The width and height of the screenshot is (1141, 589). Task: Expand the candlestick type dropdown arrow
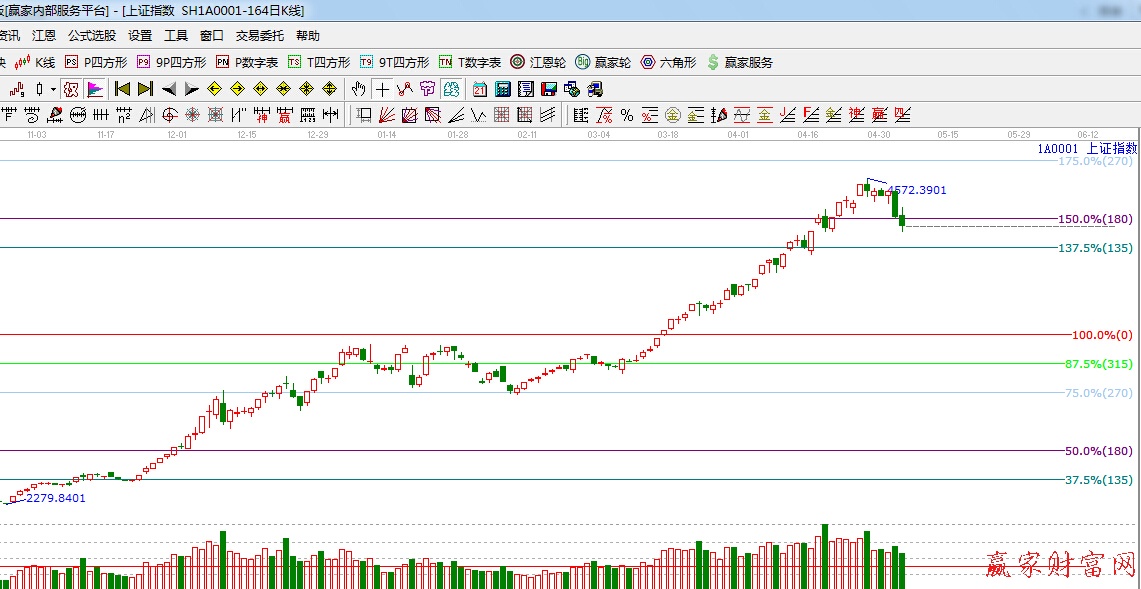[53, 89]
